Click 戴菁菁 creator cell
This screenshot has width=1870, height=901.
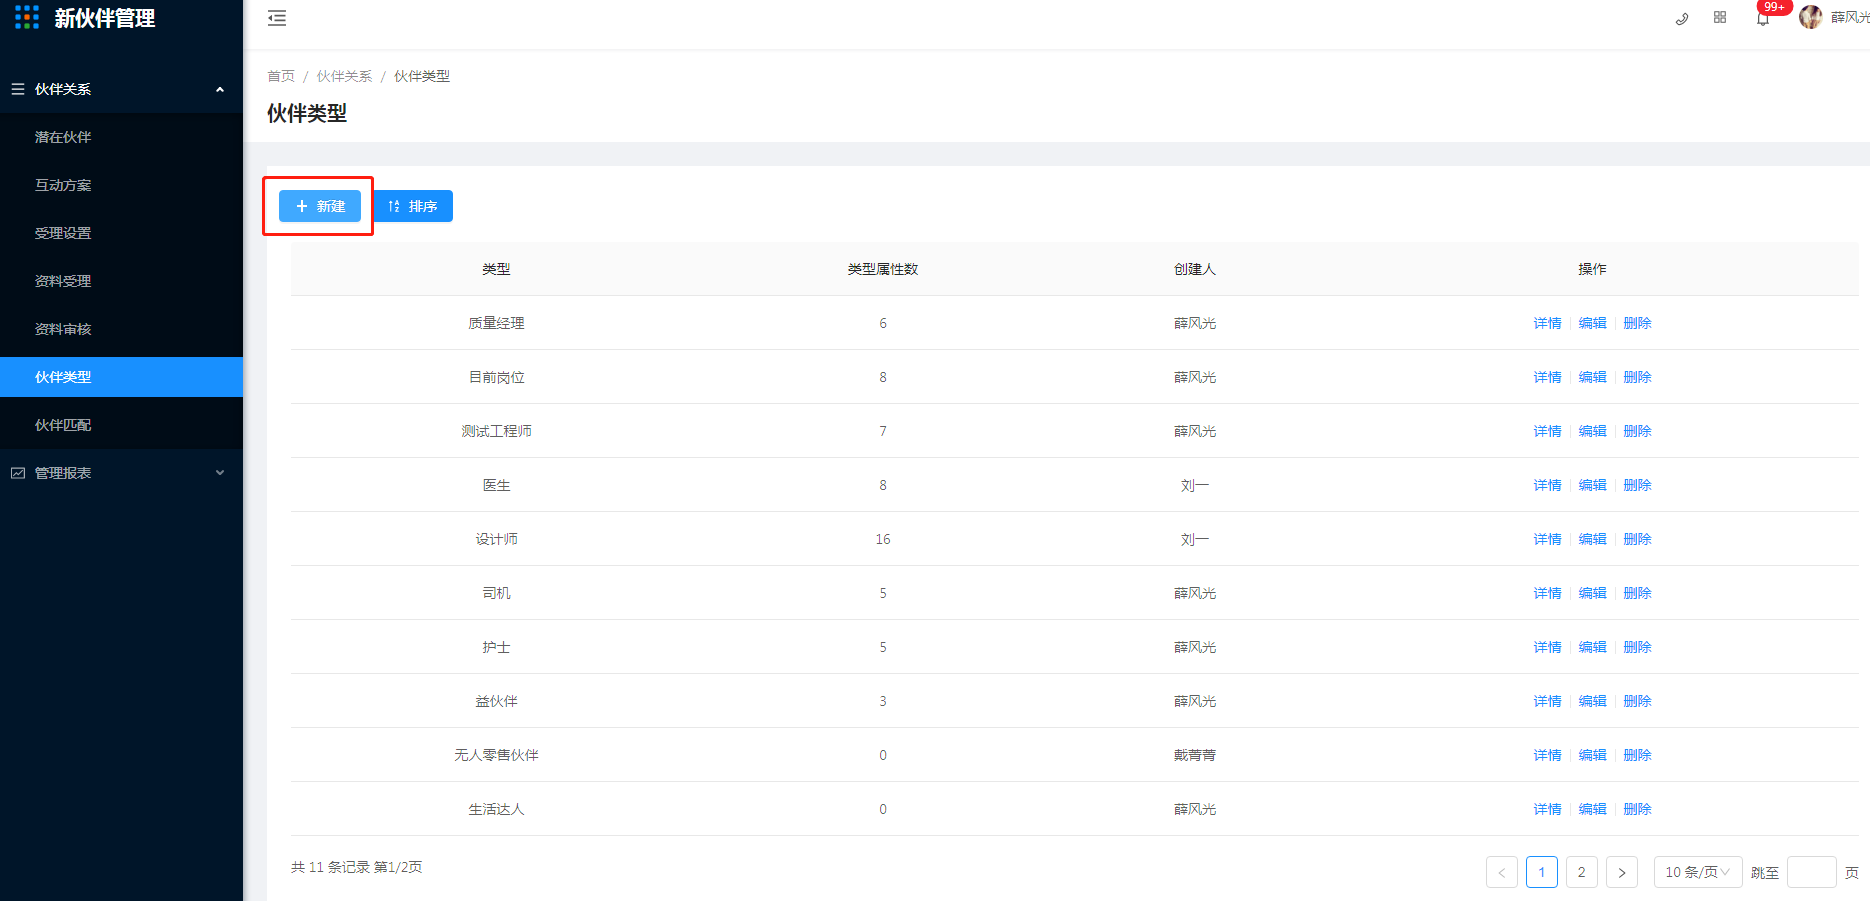[x=1195, y=755]
